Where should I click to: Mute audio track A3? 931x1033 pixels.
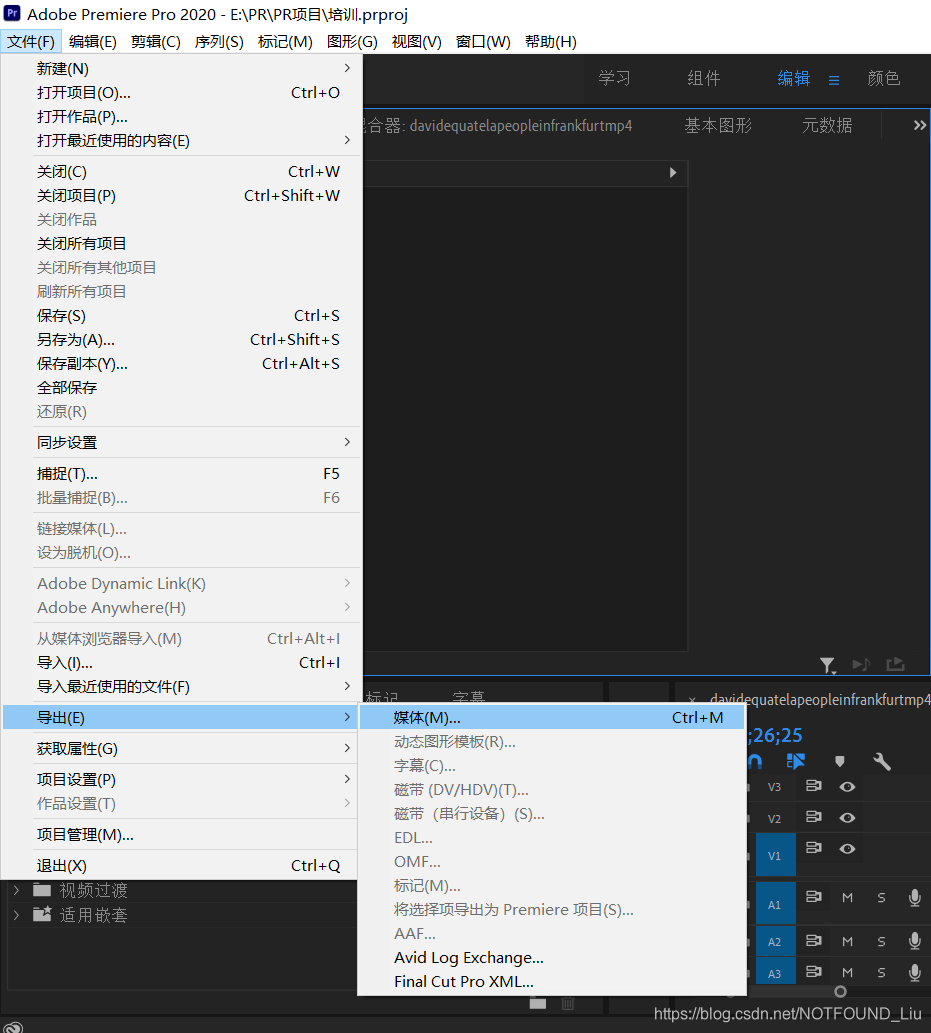(847, 972)
